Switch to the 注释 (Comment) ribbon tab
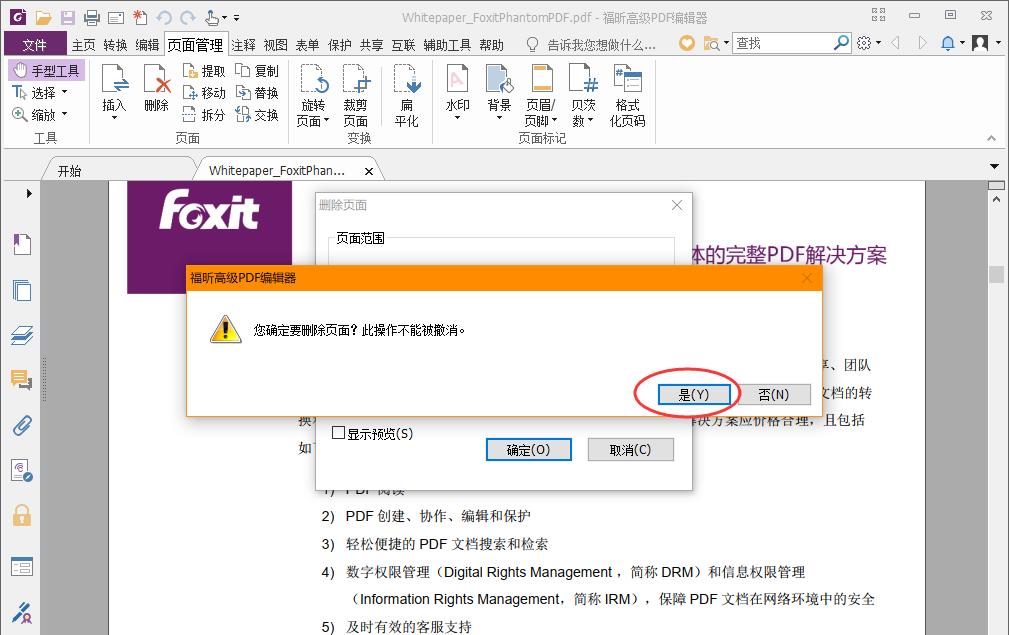Viewport: 1009px width, 635px height. pyautogui.click(x=244, y=45)
